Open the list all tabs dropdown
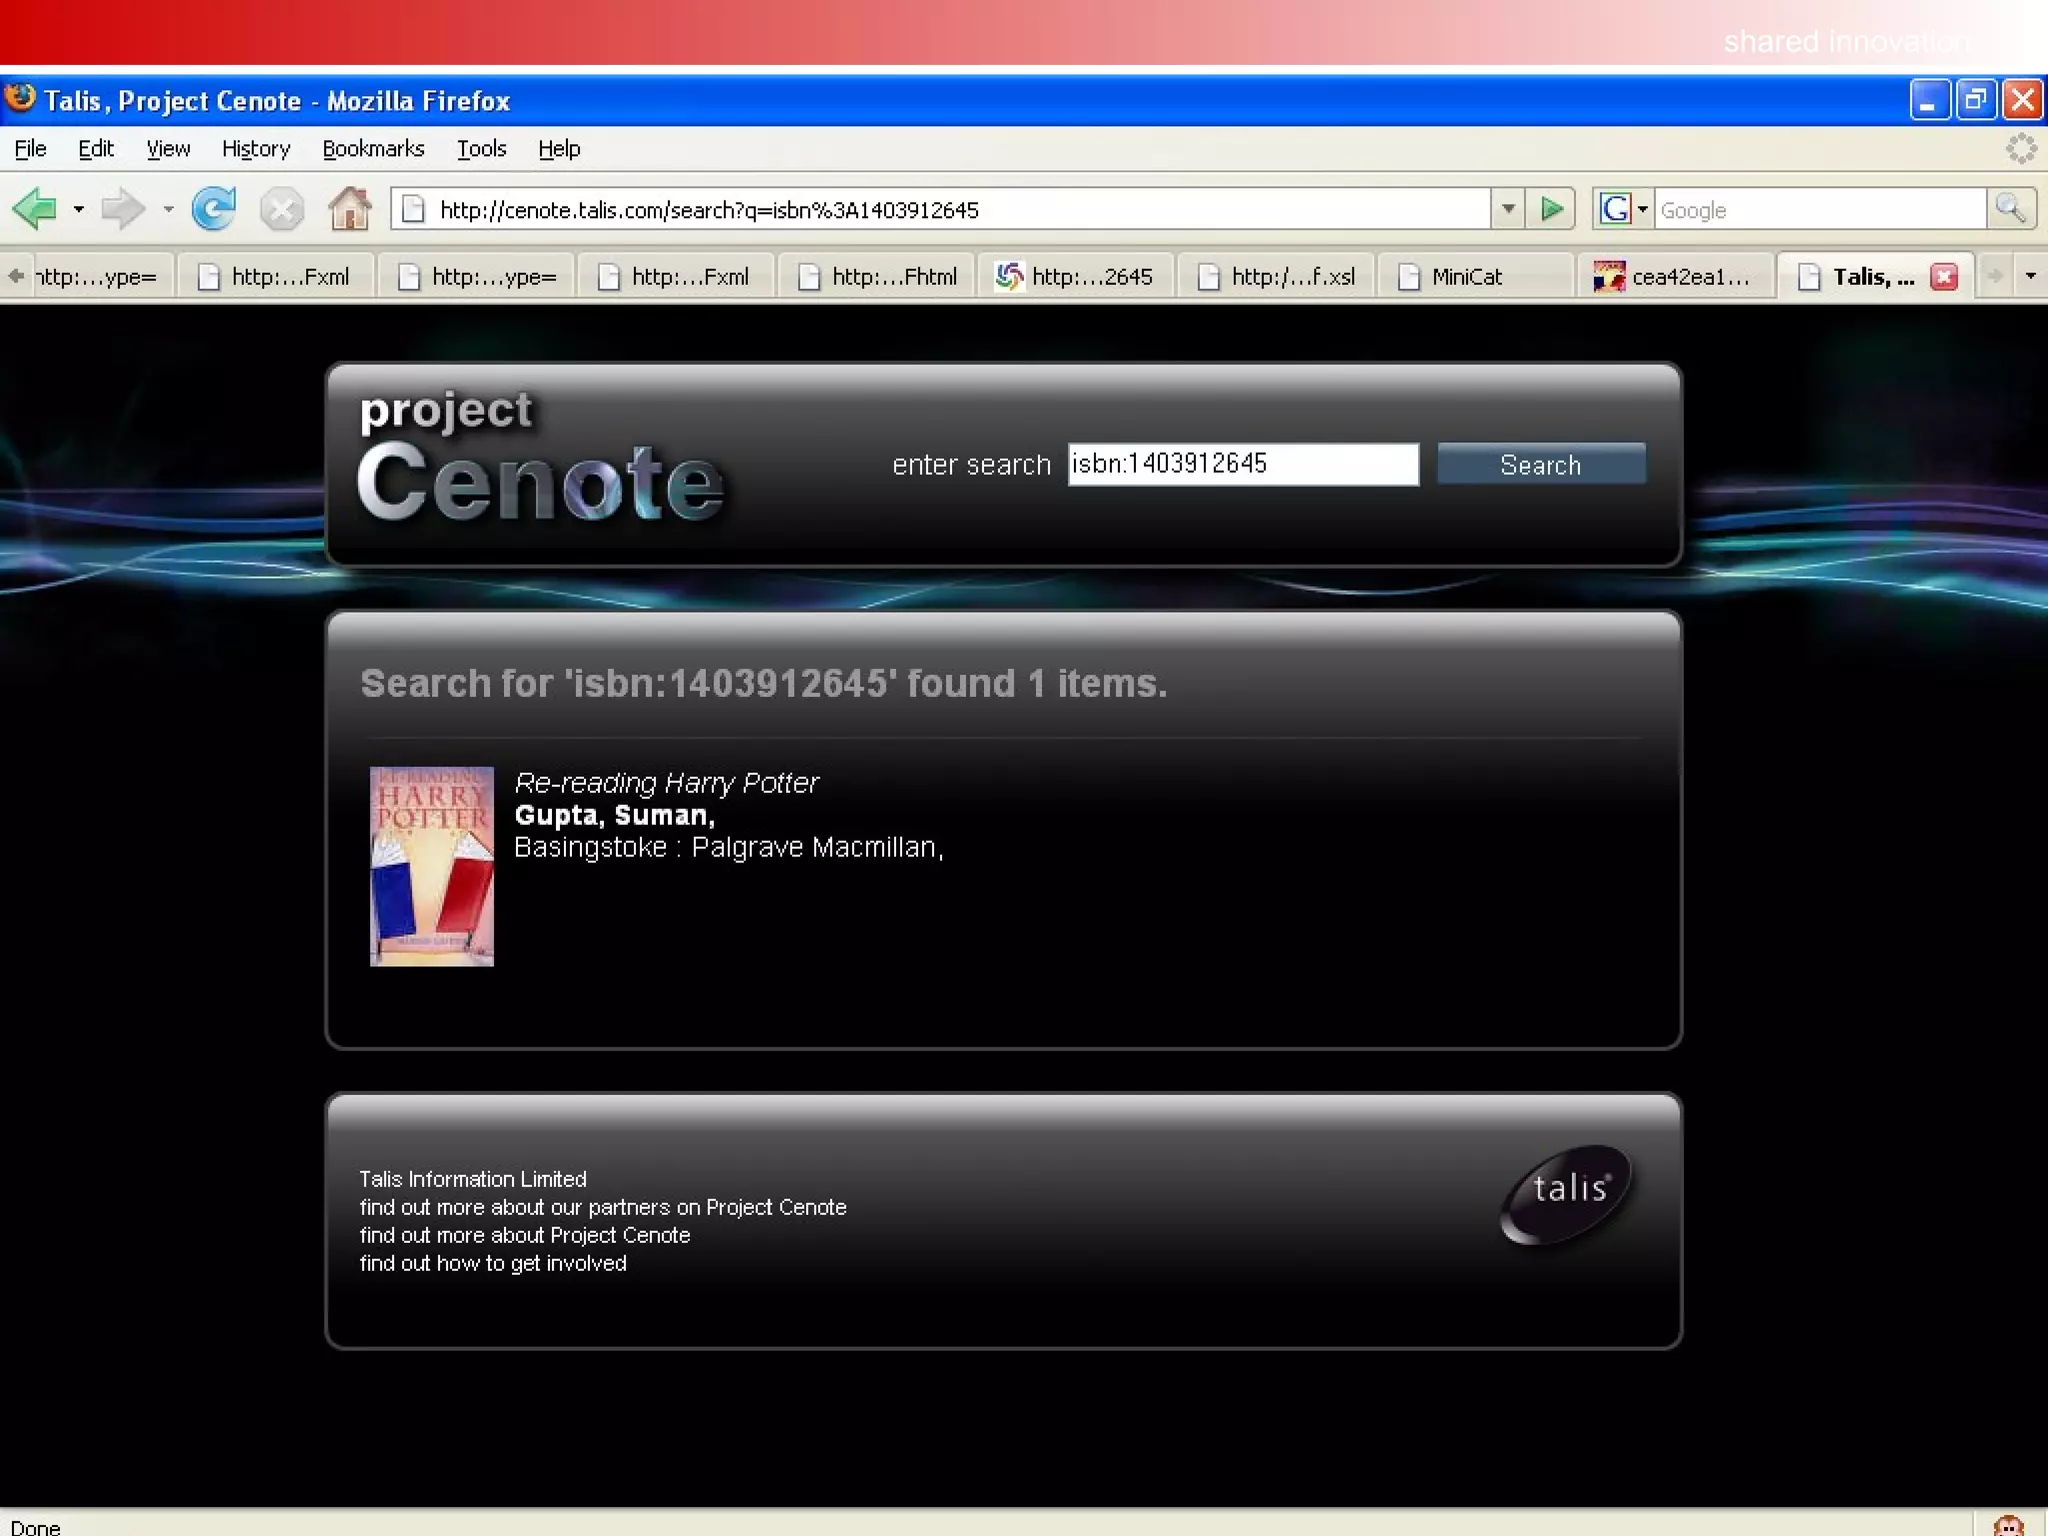This screenshot has width=2048, height=1536. pos(2030,276)
